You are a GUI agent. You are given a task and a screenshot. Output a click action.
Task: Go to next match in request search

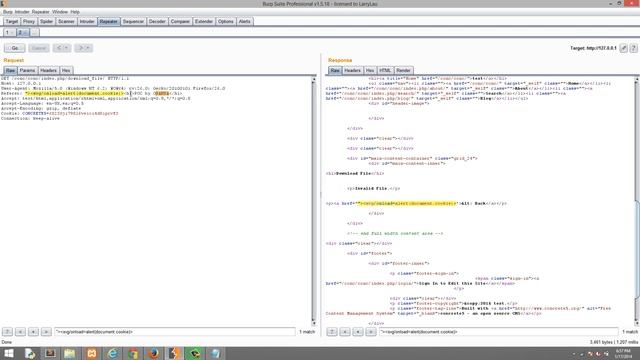click(46, 332)
